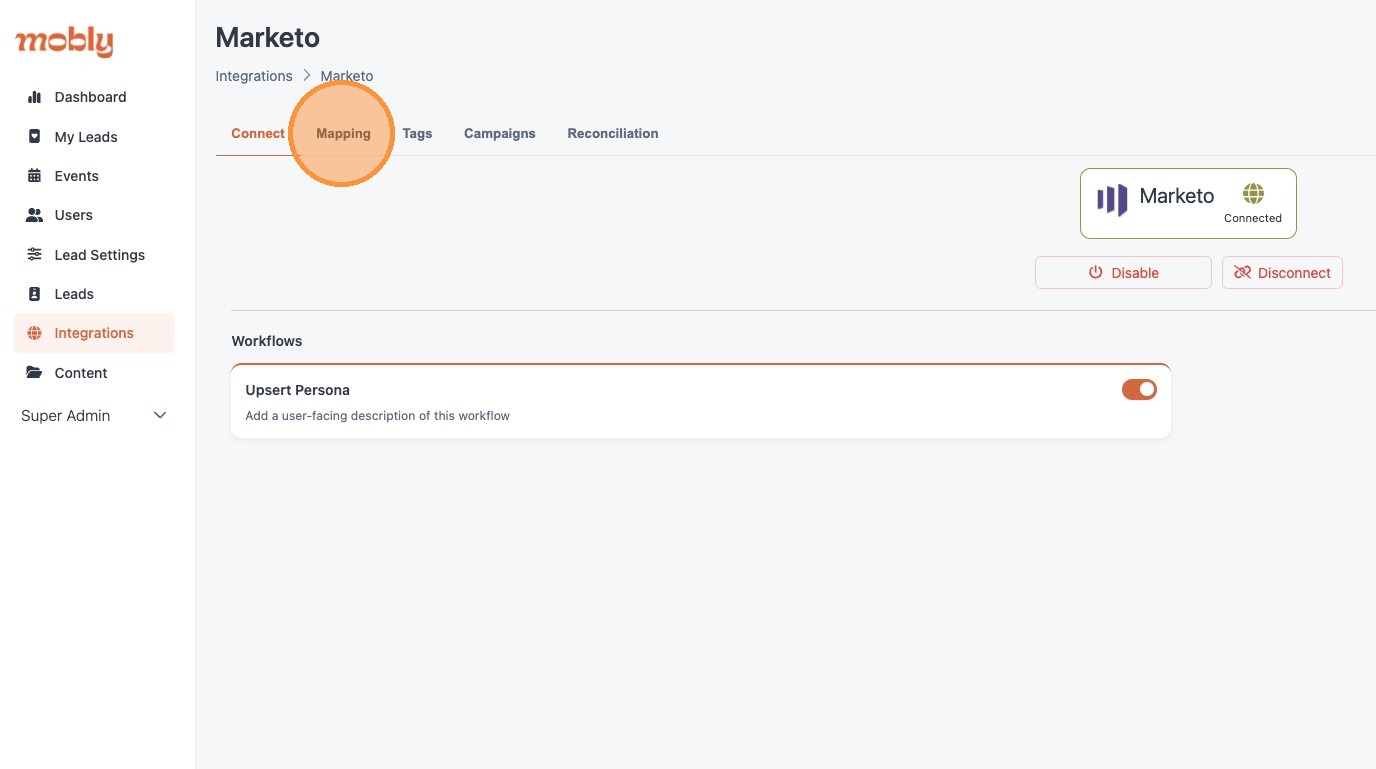Image resolution: width=1376 pixels, height=769 pixels.
Task: Click the mobly logo
Action: pyautogui.click(x=64, y=42)
